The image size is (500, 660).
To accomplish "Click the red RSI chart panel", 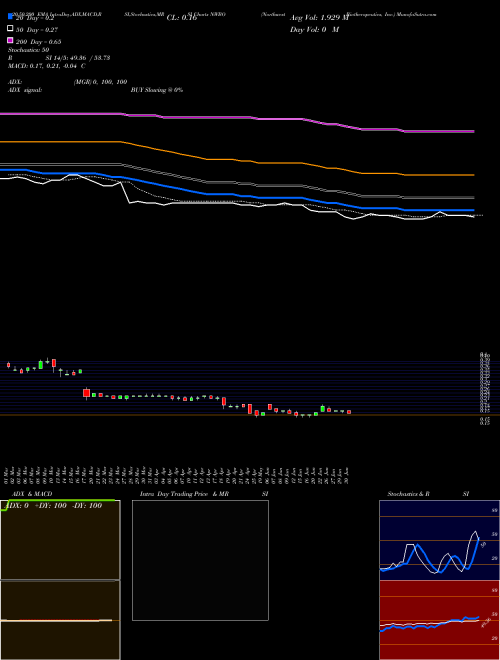I will pyautogui.click(x=439, y=620).
